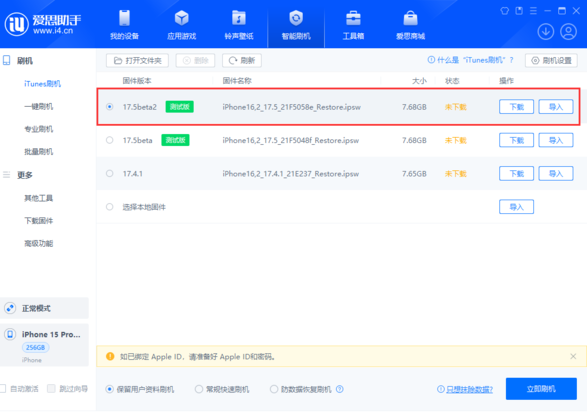The image size is (587, 414).
Task: Open the user account avatar icon
Action: click(x=568, y=31)
